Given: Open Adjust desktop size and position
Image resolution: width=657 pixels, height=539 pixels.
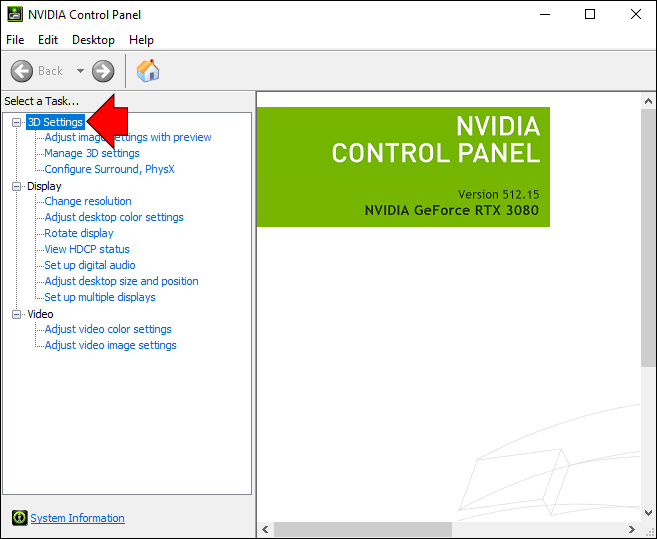Looking at the screenshot, I should coord(122,281).
